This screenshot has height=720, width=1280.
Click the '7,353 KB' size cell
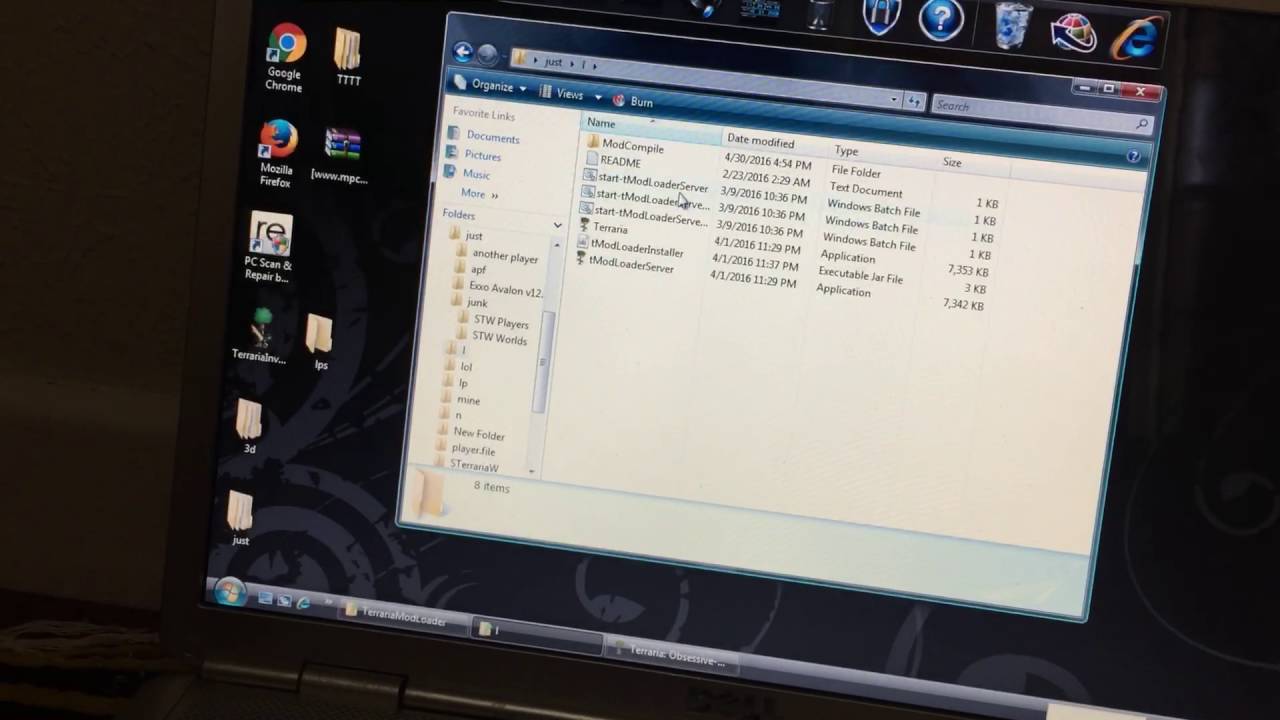tap(967, 270)
